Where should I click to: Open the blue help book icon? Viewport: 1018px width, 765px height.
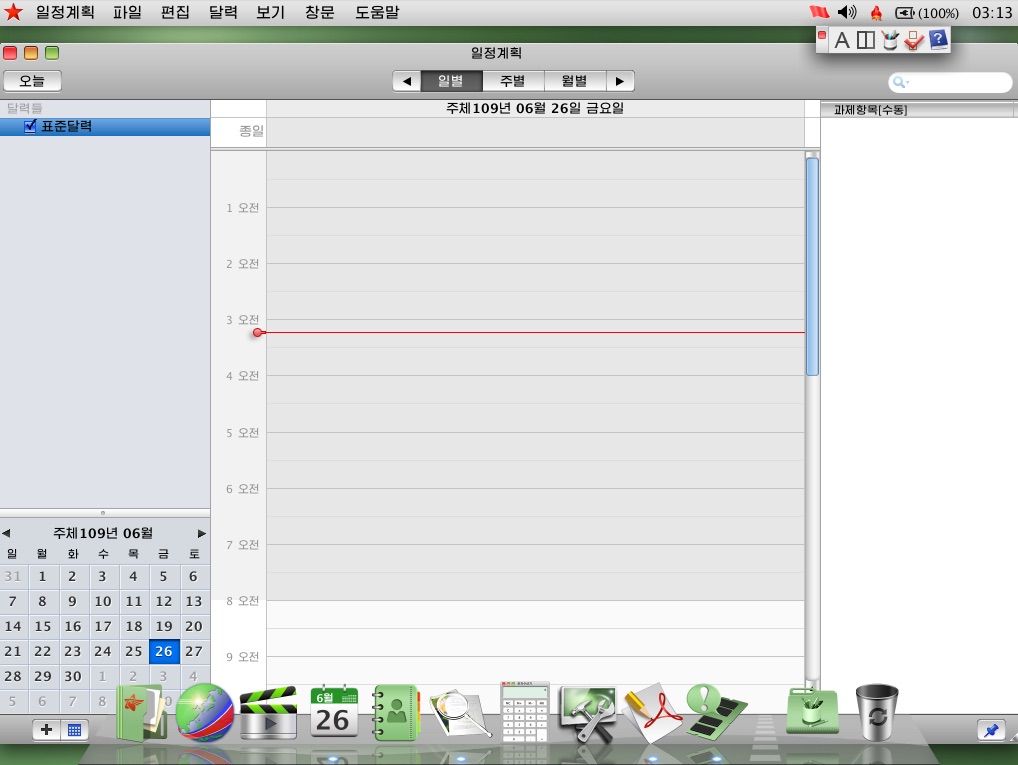(938, 40)
